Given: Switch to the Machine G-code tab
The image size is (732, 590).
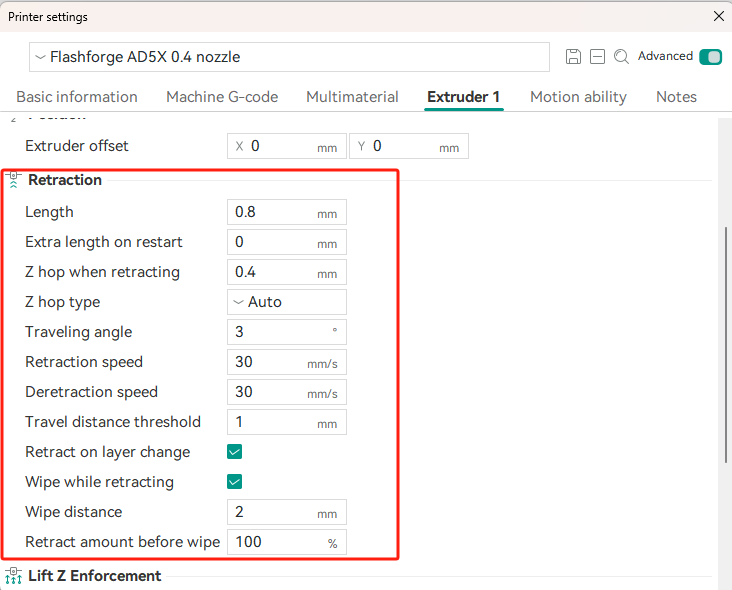Looking at the screenshot, I should 222,97.
